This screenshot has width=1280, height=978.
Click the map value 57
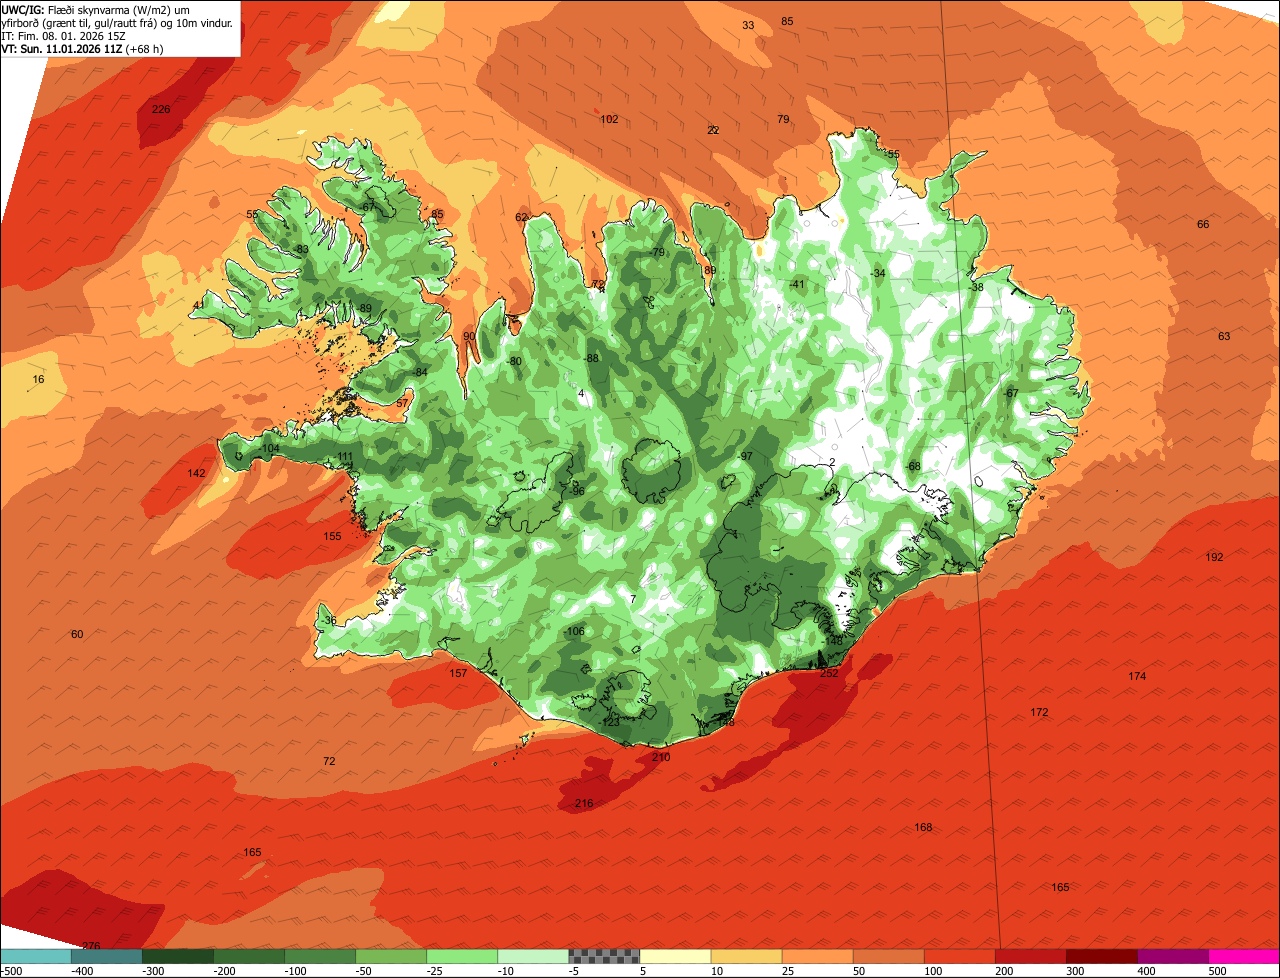pos(402,403)
